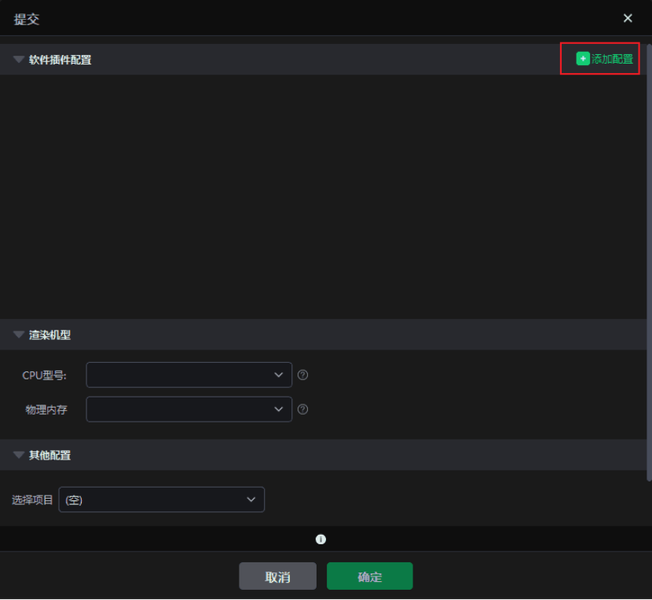The height and width of the screenshot is (600, 652).
Task: Click the green plus 添加配置 icon
Action: pos(583,59)
